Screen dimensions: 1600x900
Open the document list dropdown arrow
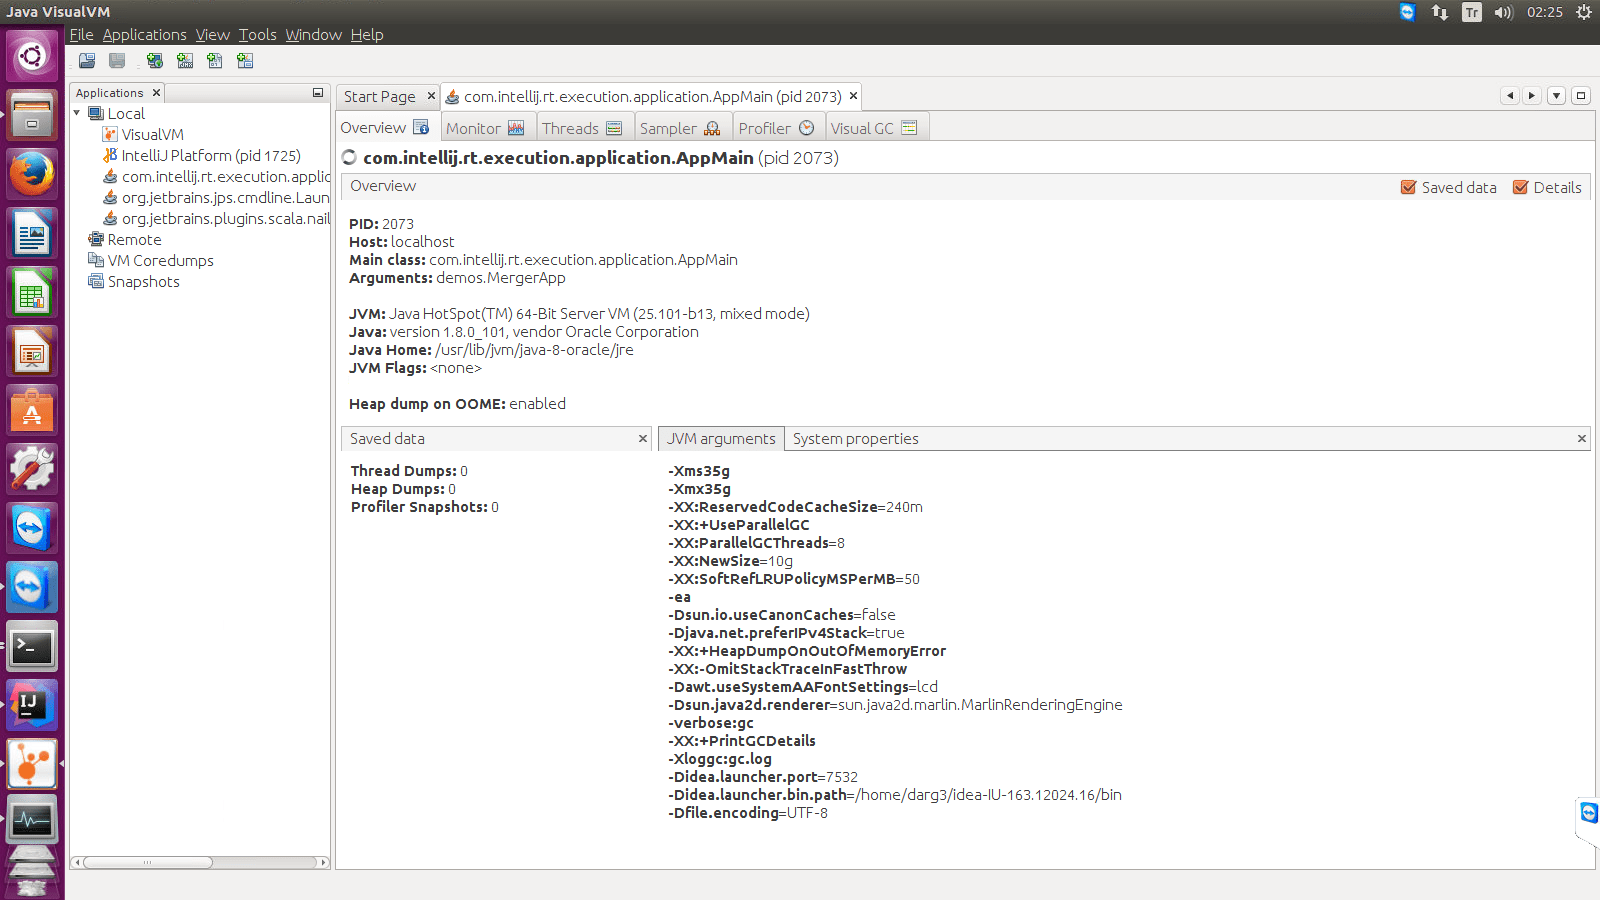click(1556, 96)
